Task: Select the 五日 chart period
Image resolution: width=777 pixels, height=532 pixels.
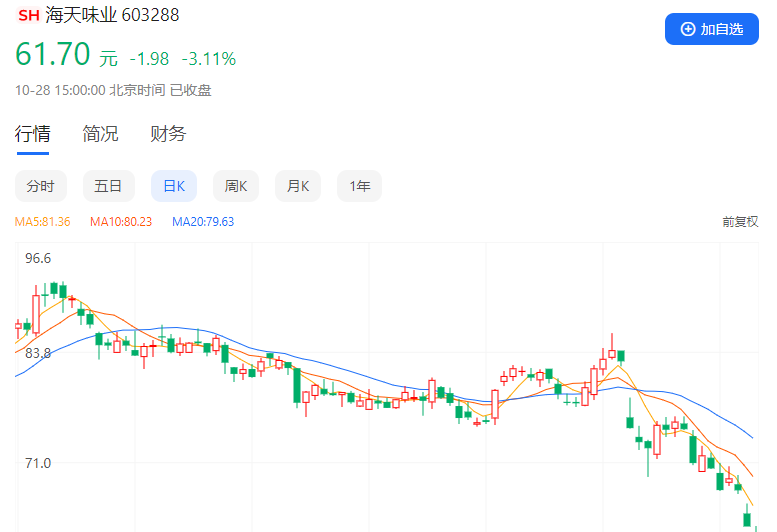Action: (109, 186)
